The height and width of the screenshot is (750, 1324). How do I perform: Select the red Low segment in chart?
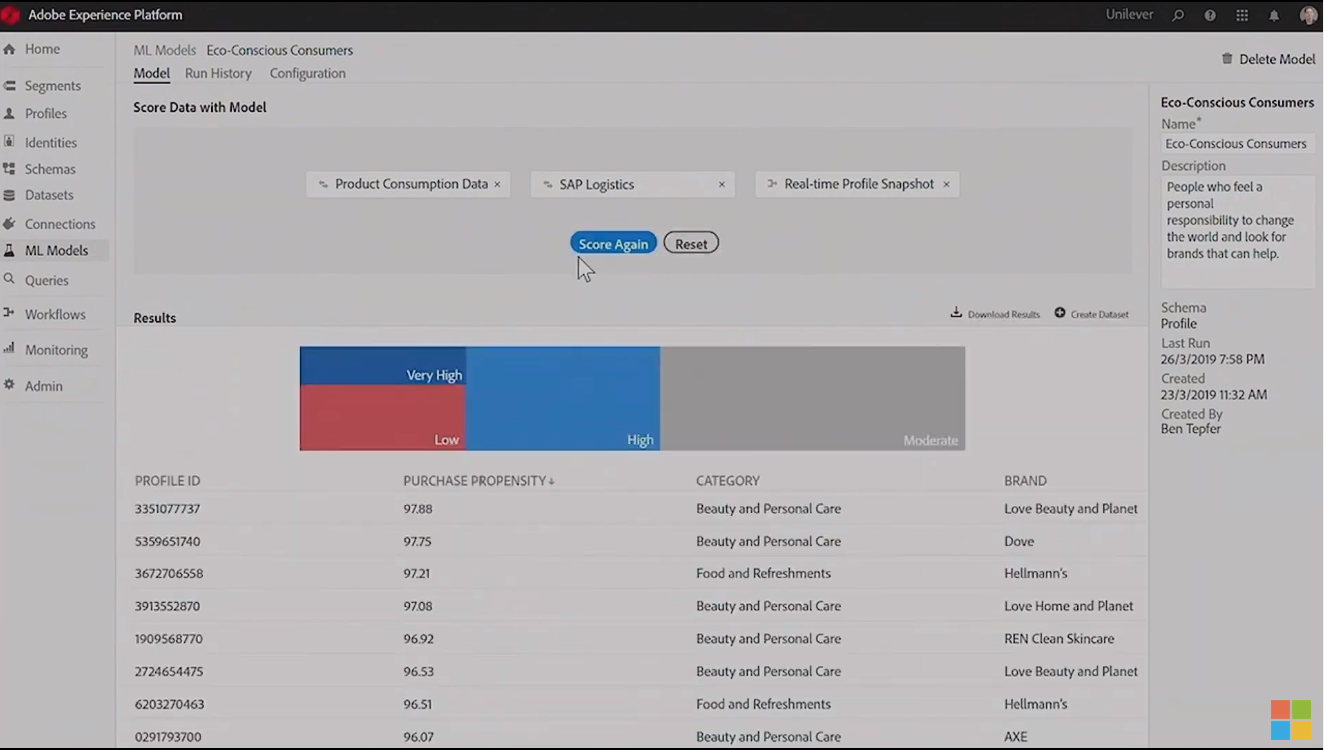coord(382,418)
